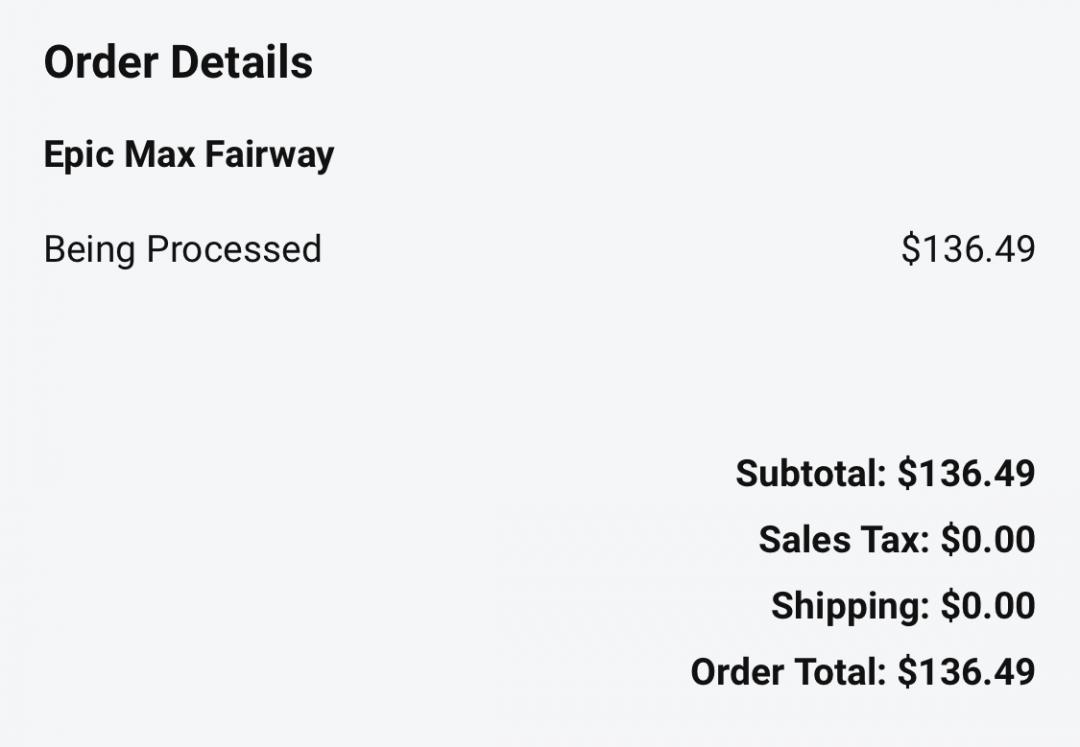The height and width of the screenshot is (747, 1080).
Task: Click the word Fairway in product title
Action: coord(269,155)
